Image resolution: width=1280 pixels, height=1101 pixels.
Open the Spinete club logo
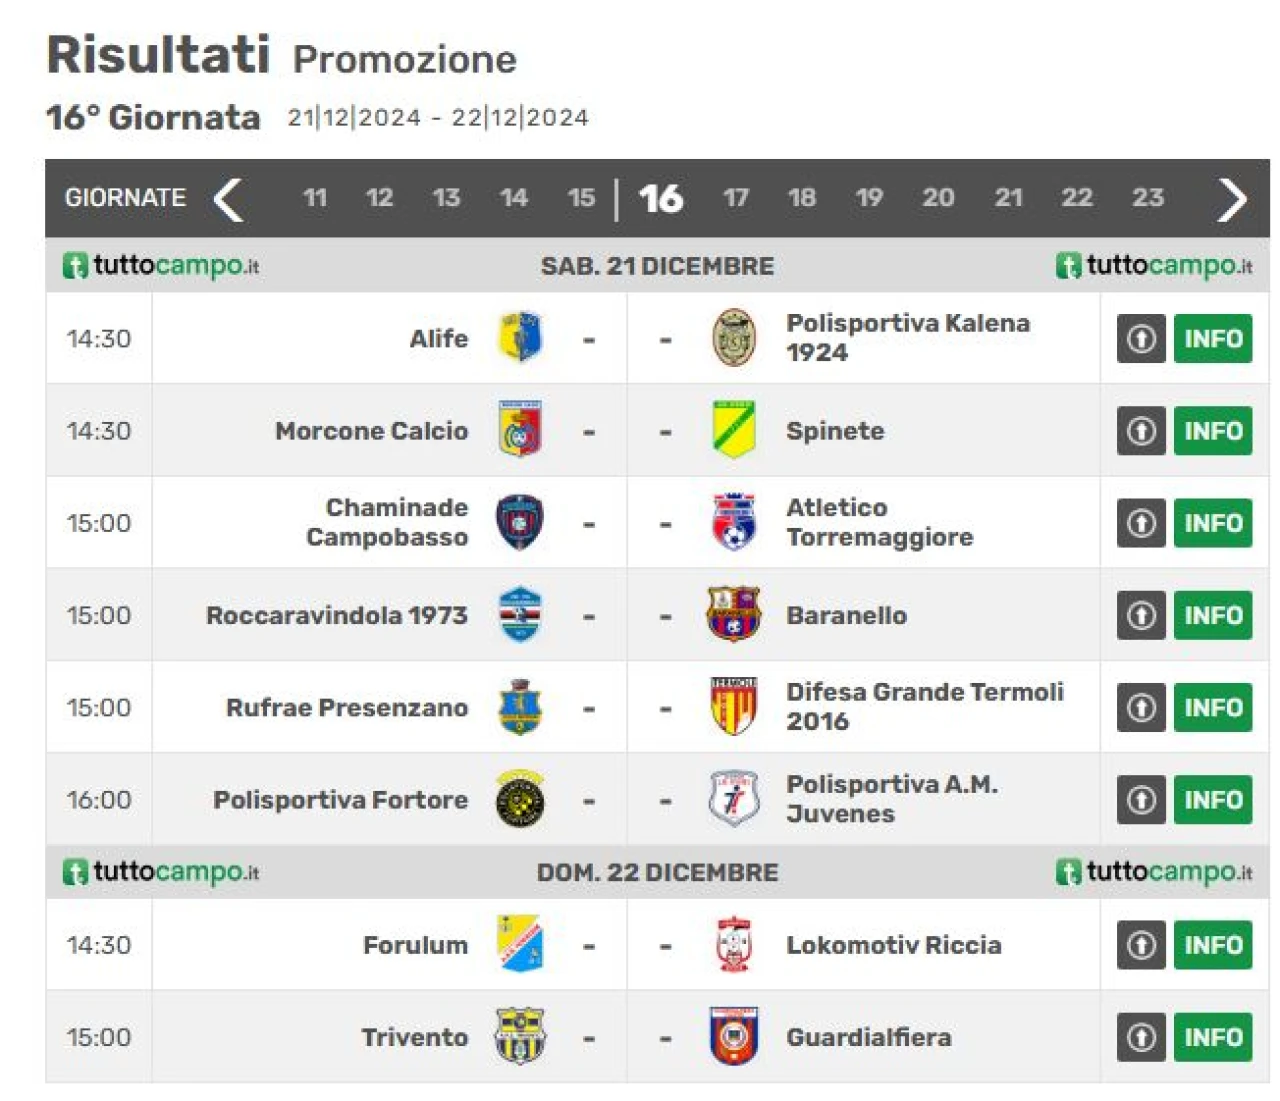[x=734, y=430]
